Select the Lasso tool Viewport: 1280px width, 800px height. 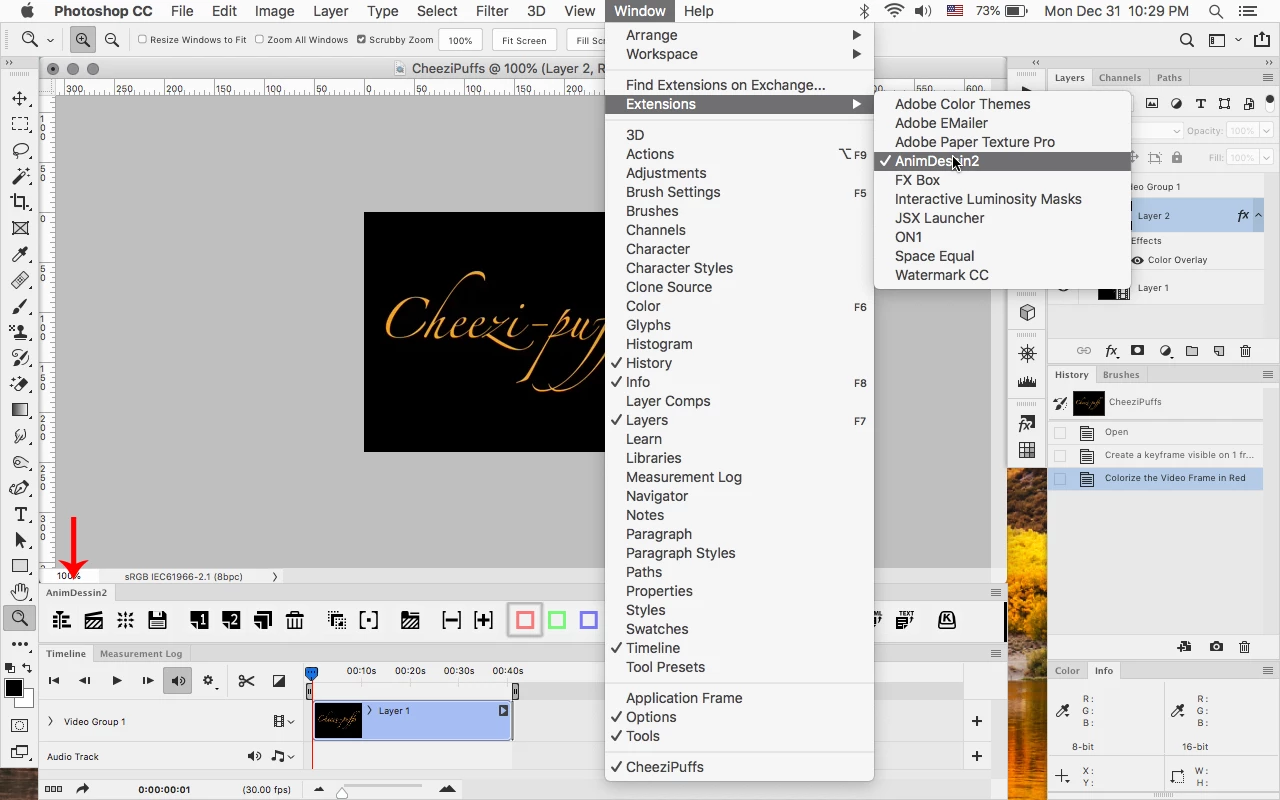point(20,151)
